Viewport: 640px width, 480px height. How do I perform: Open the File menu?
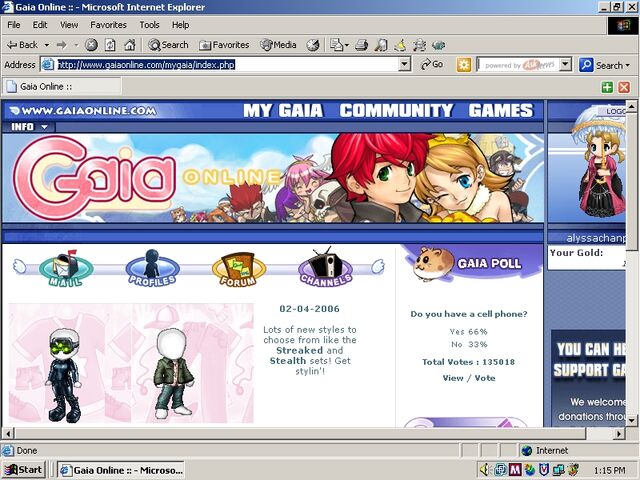pos(13,25)
